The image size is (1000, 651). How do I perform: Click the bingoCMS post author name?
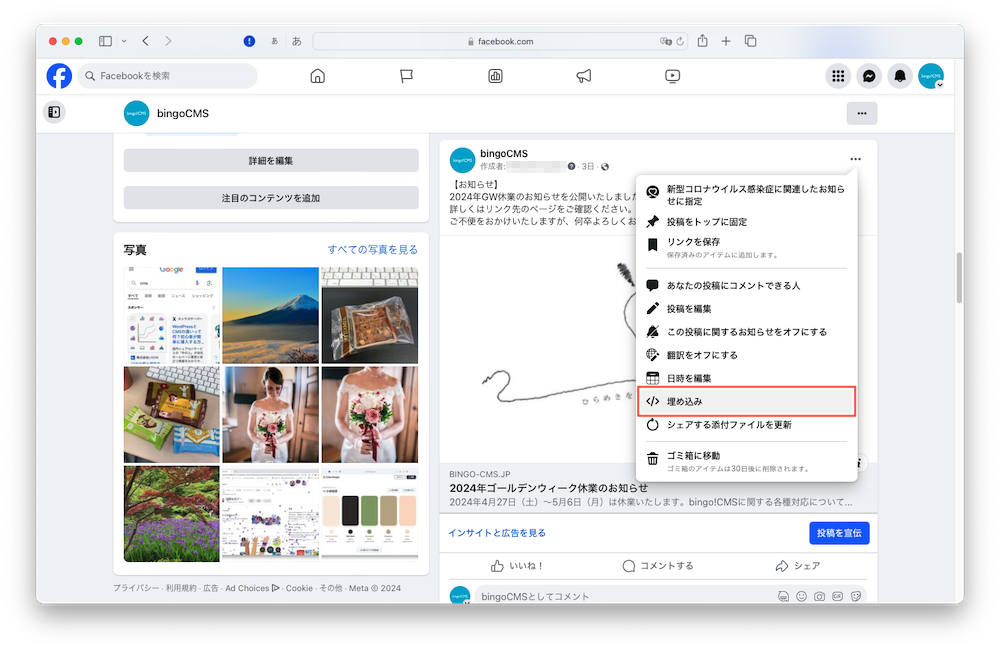[x=504, y=154]
